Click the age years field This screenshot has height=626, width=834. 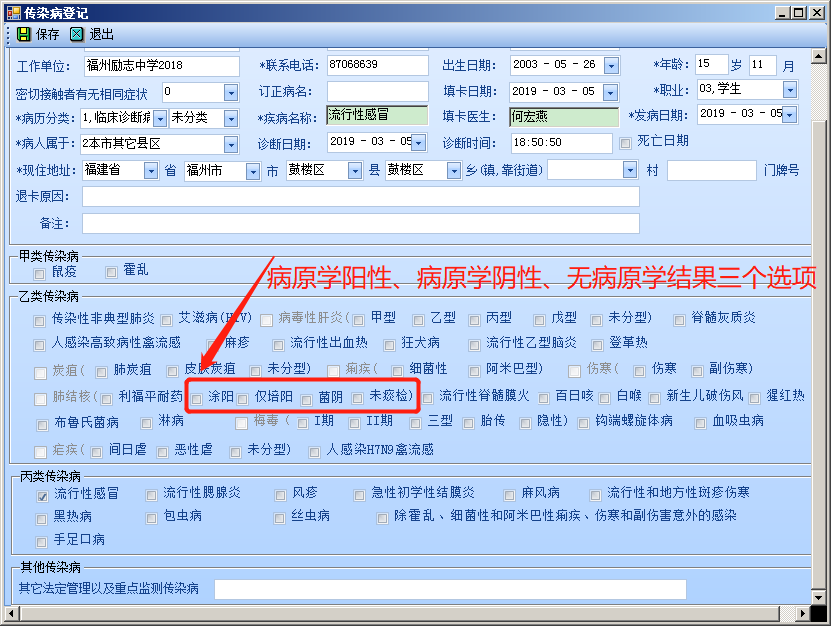(711, 64)
